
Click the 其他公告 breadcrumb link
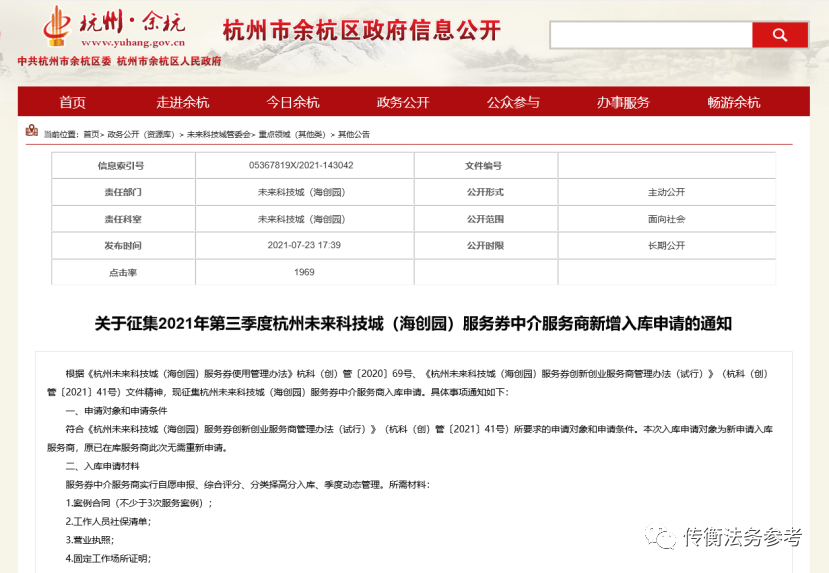tap(353, 134)
